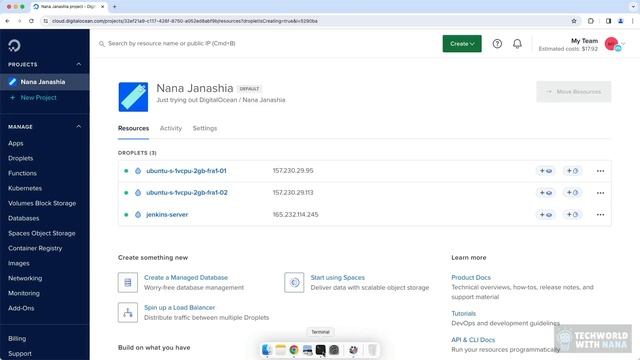Screen dimensions: 640x360
Task: Add a backup to ubuntu-s-1vcpu-2gb-fra1-01
Action: [x=572, y=171]
